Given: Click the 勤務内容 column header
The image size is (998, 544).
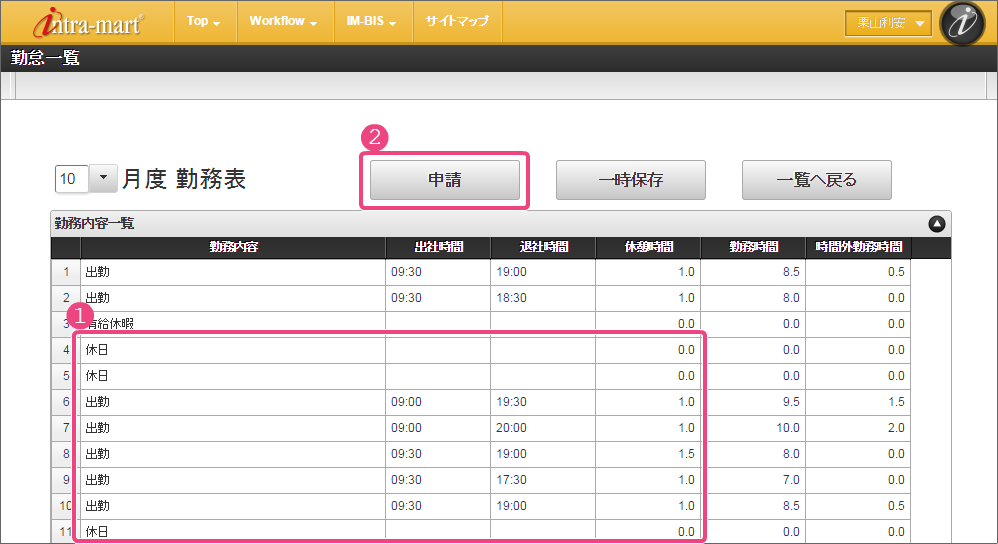Looking at the screenshot, I should click(x=233, y=247).
